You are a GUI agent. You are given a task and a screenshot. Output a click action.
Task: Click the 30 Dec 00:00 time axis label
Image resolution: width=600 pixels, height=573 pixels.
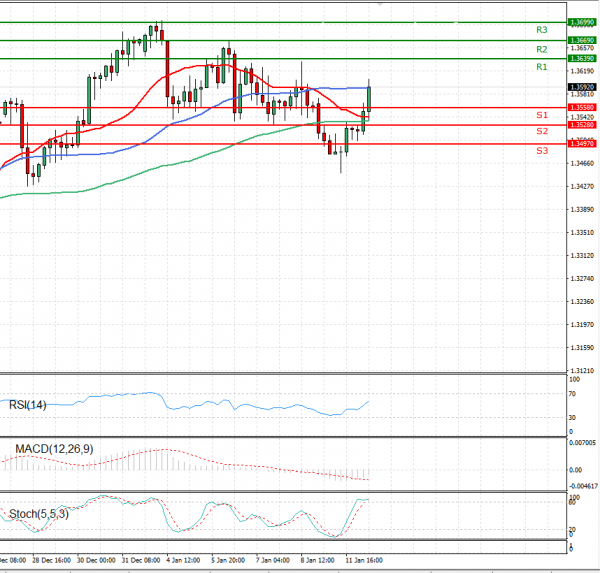click(97, 561)
